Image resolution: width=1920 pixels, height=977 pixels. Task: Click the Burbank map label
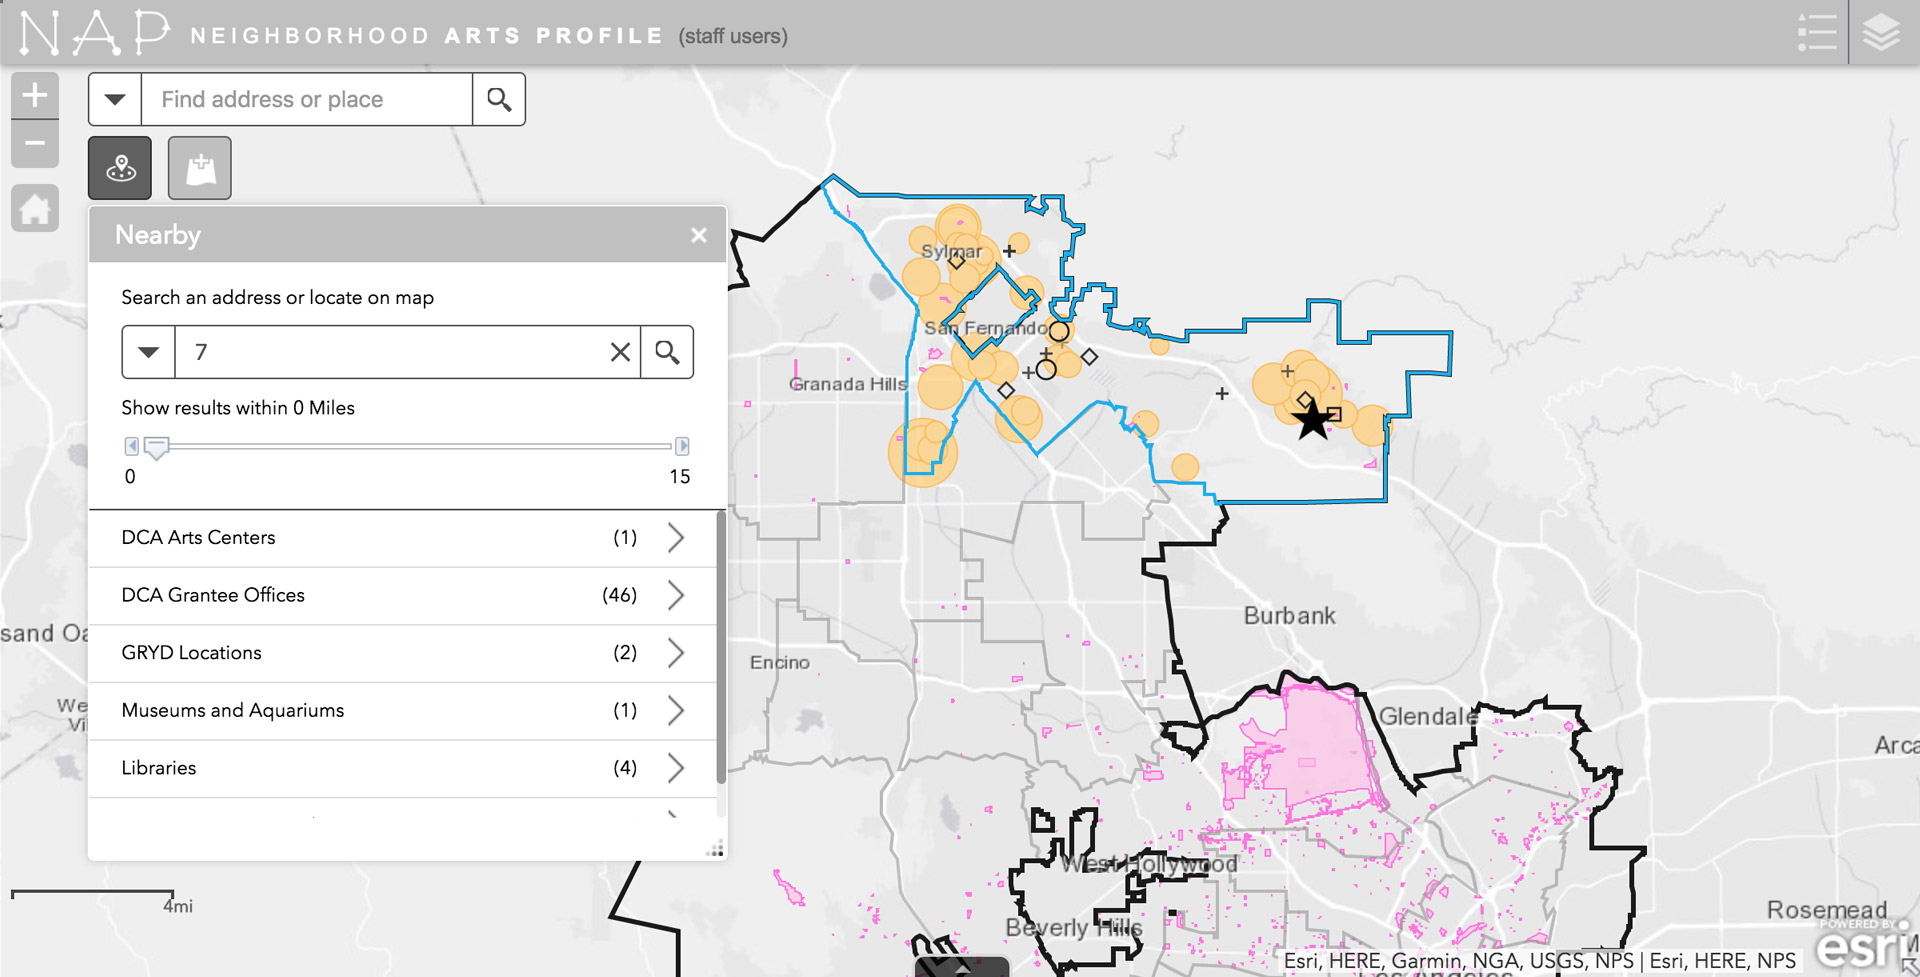tap(1289, 616)
